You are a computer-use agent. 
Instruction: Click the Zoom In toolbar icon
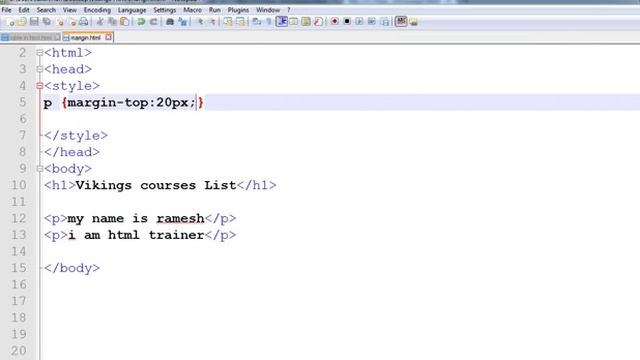pyautogui.click(x=200, y=22)
